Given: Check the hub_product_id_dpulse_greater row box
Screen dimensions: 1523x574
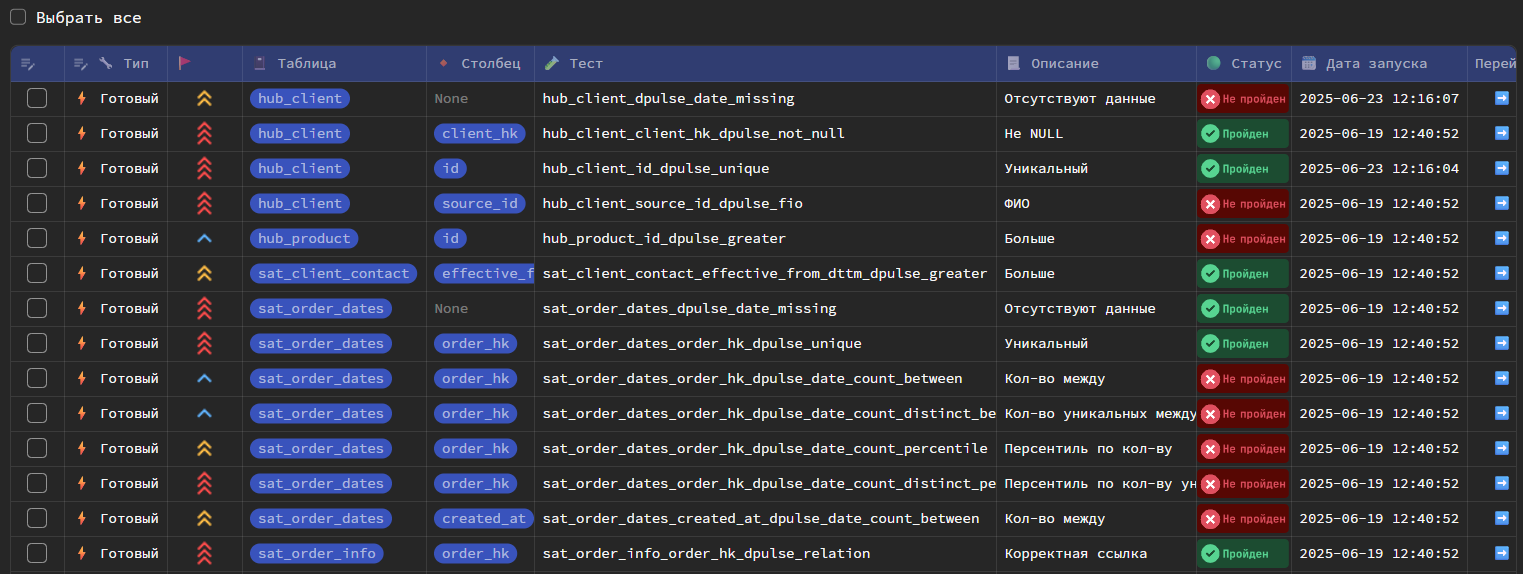Looking at the screenshot, I should pos(37,238).
